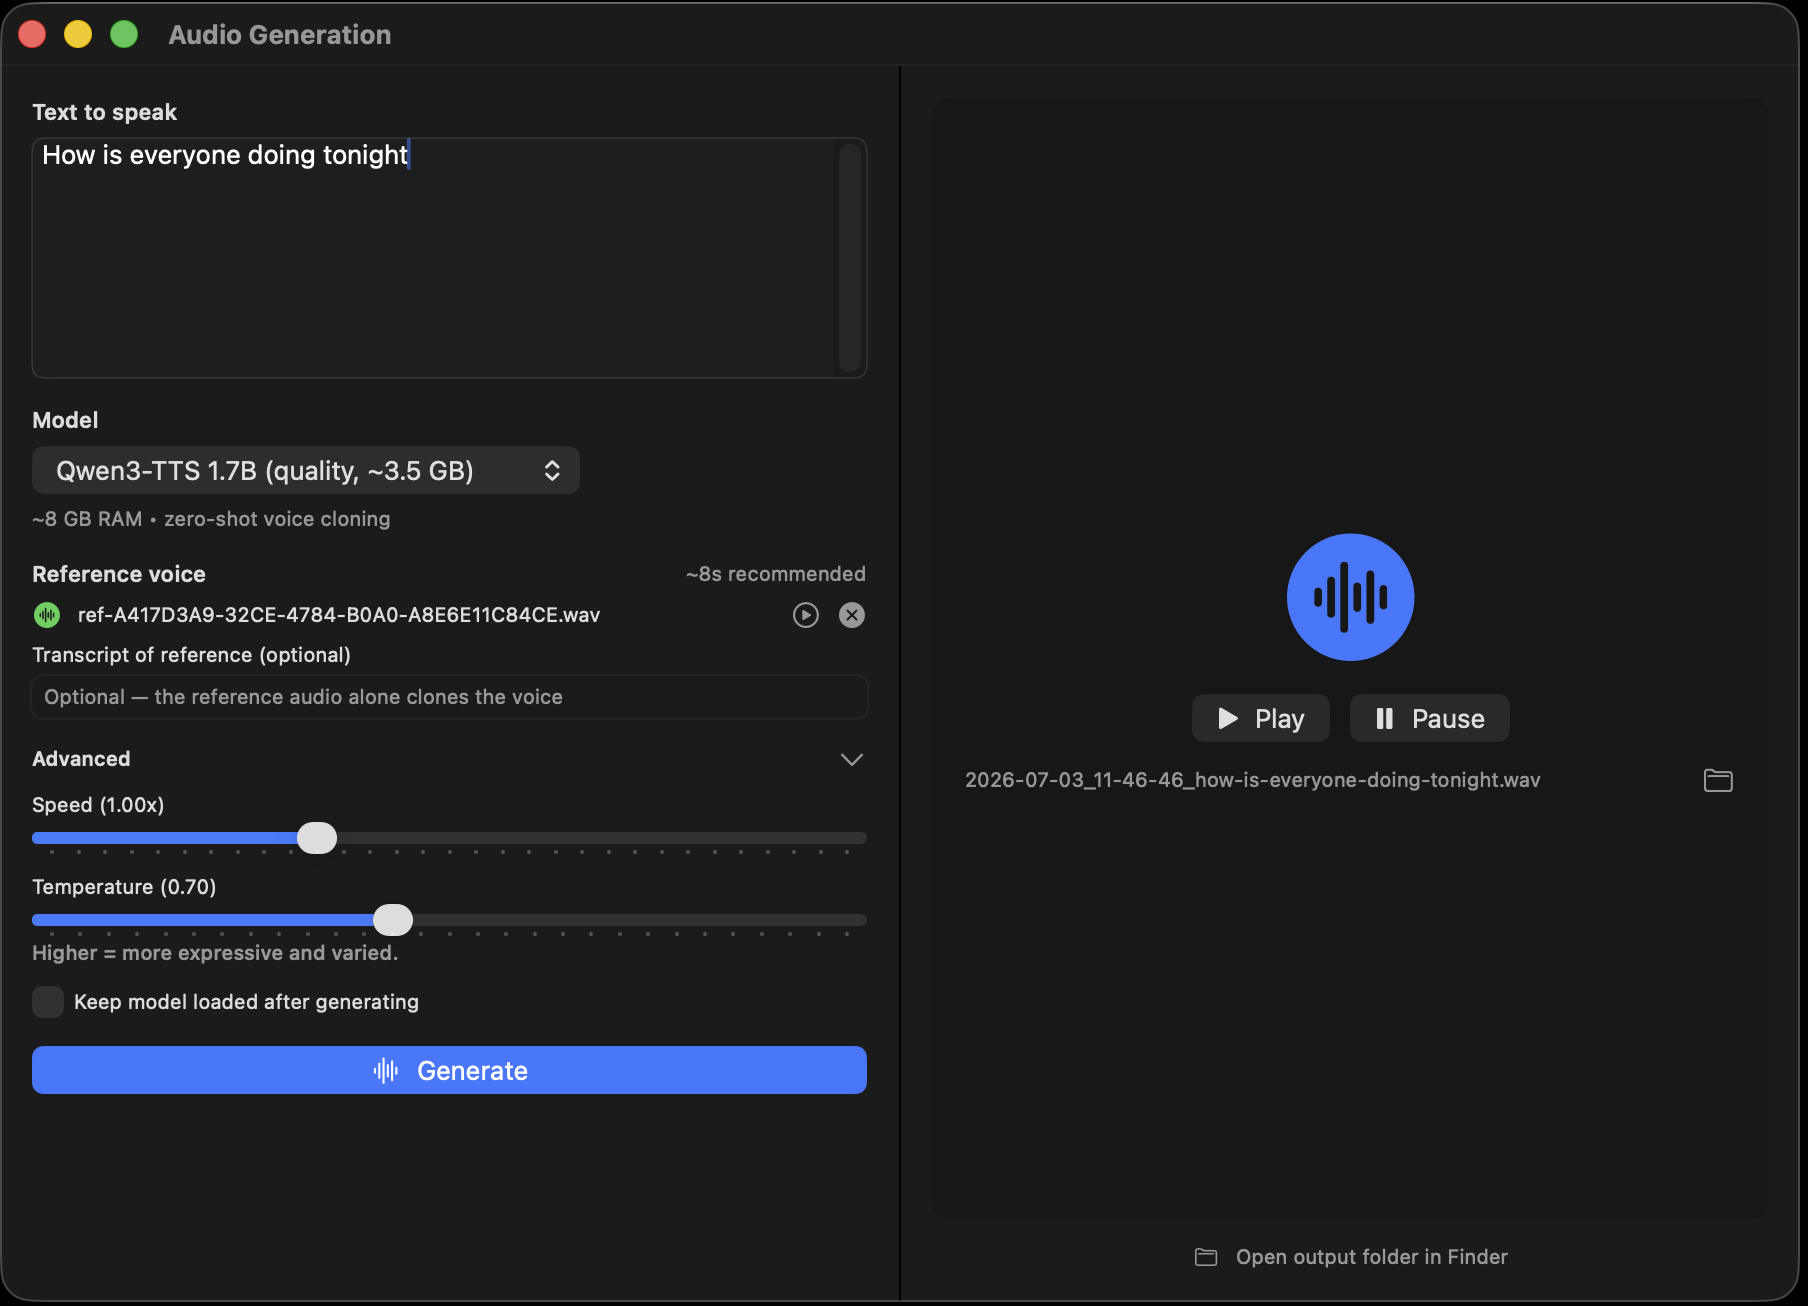Zoom the window with green button

click(124, 34)
